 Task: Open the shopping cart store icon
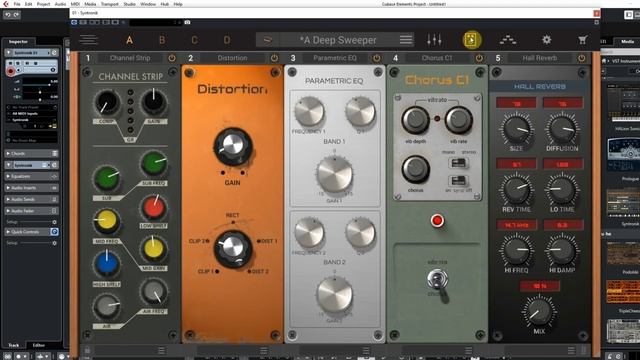582,40
